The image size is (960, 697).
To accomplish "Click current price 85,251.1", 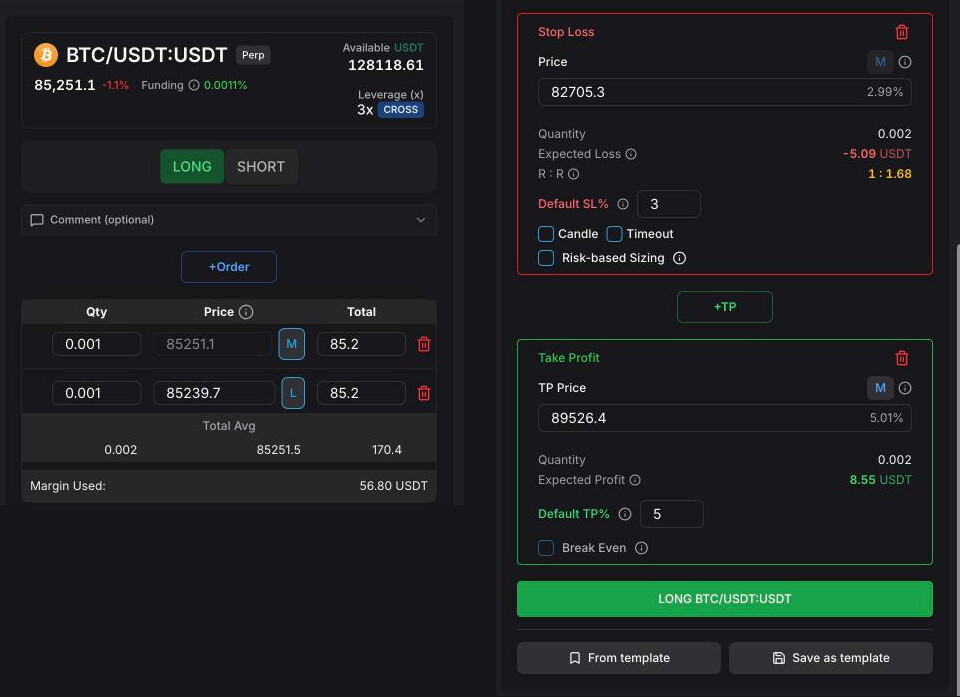I will (x=65, y=85).
